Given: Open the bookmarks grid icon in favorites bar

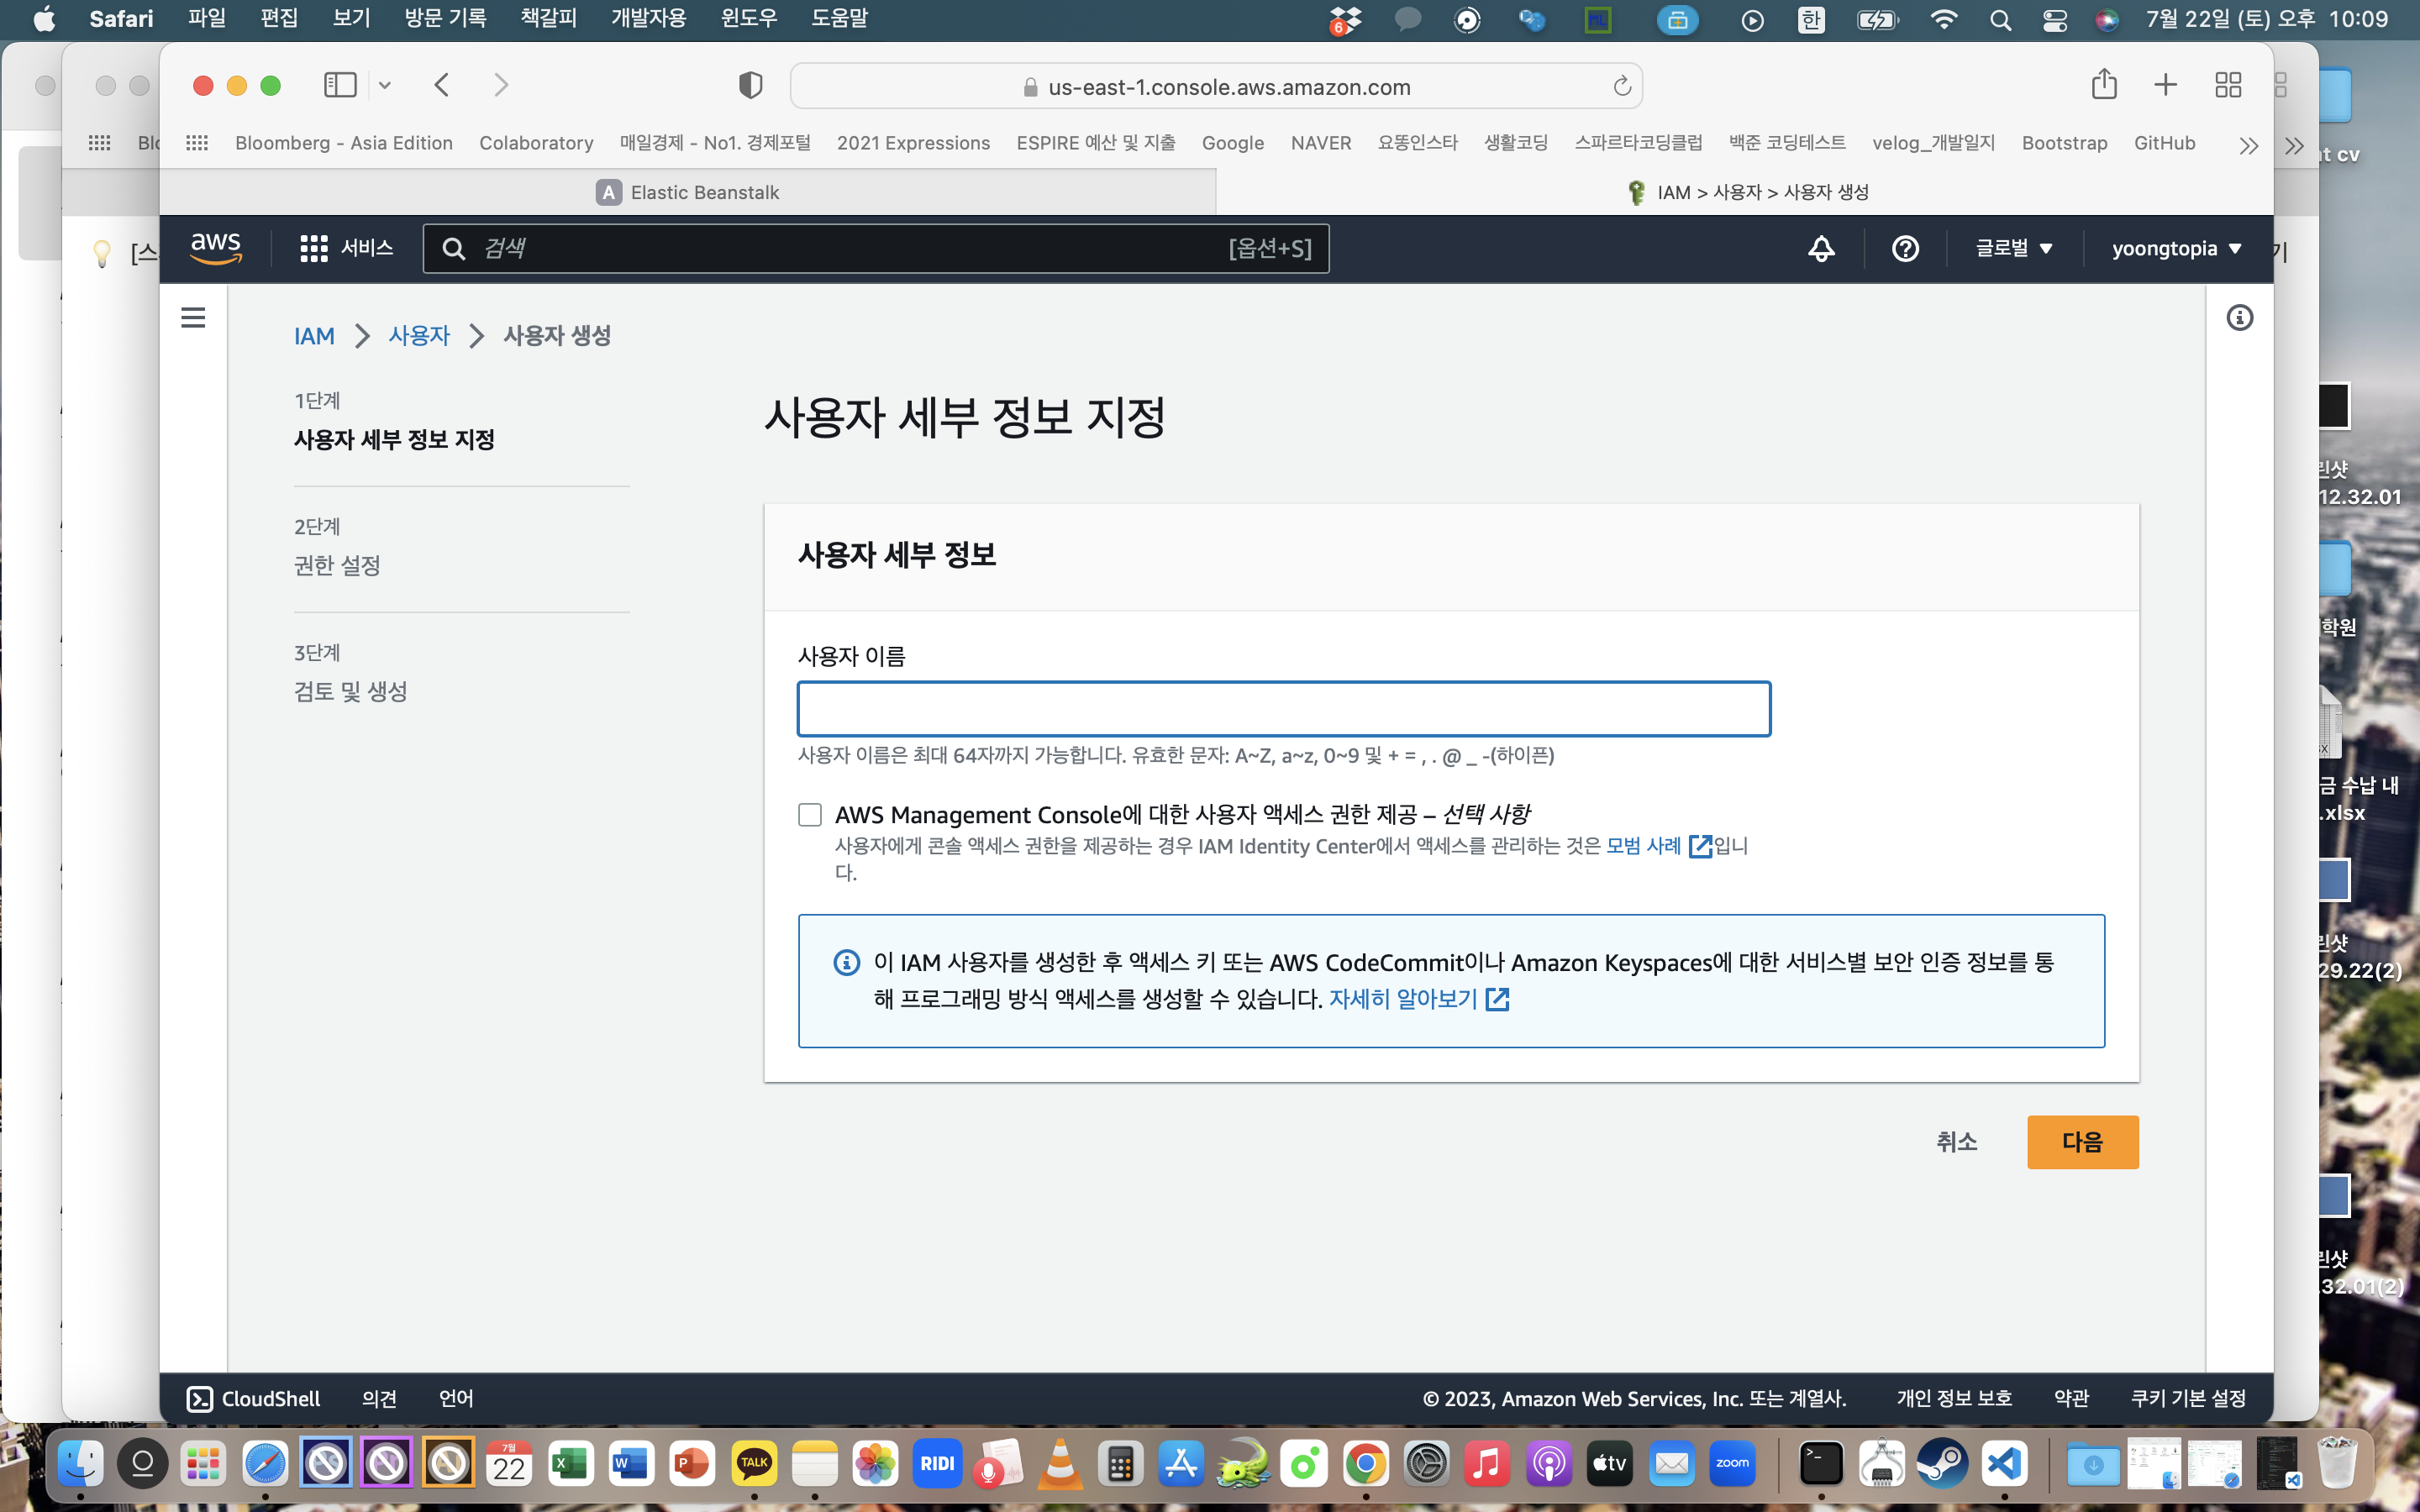Looking at the screenshot, I should coord(197,143).
